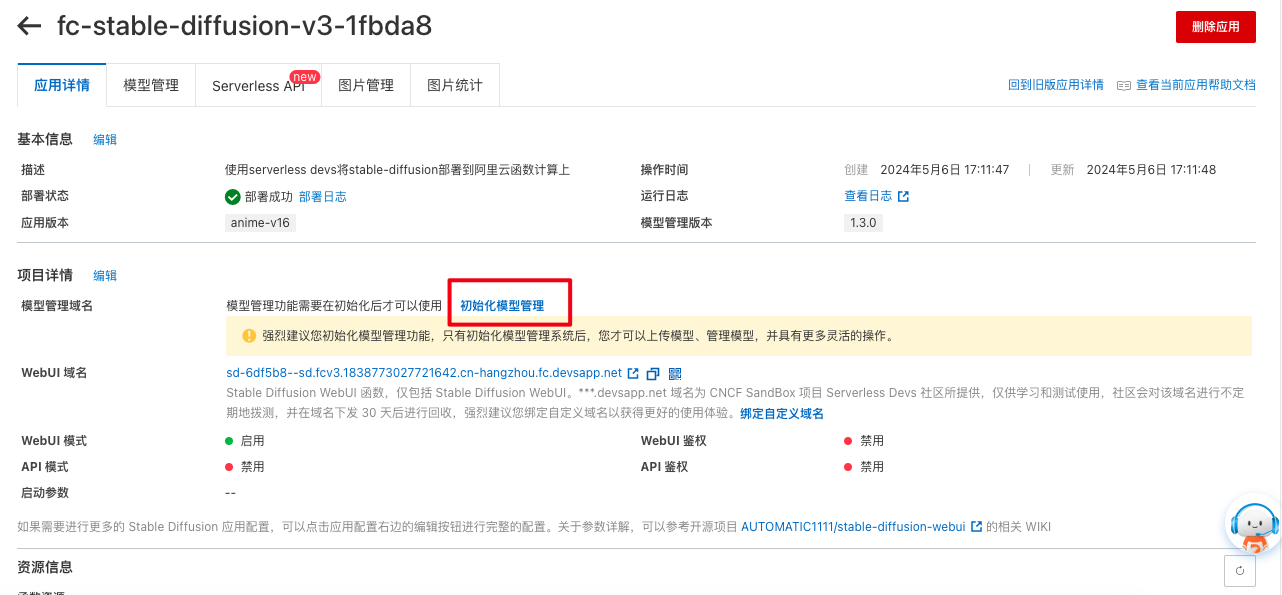The width and height of the screenshot is (1282, 595).
Task: Click the 绑定自定义域名 link
Action: tap(782, 413)
